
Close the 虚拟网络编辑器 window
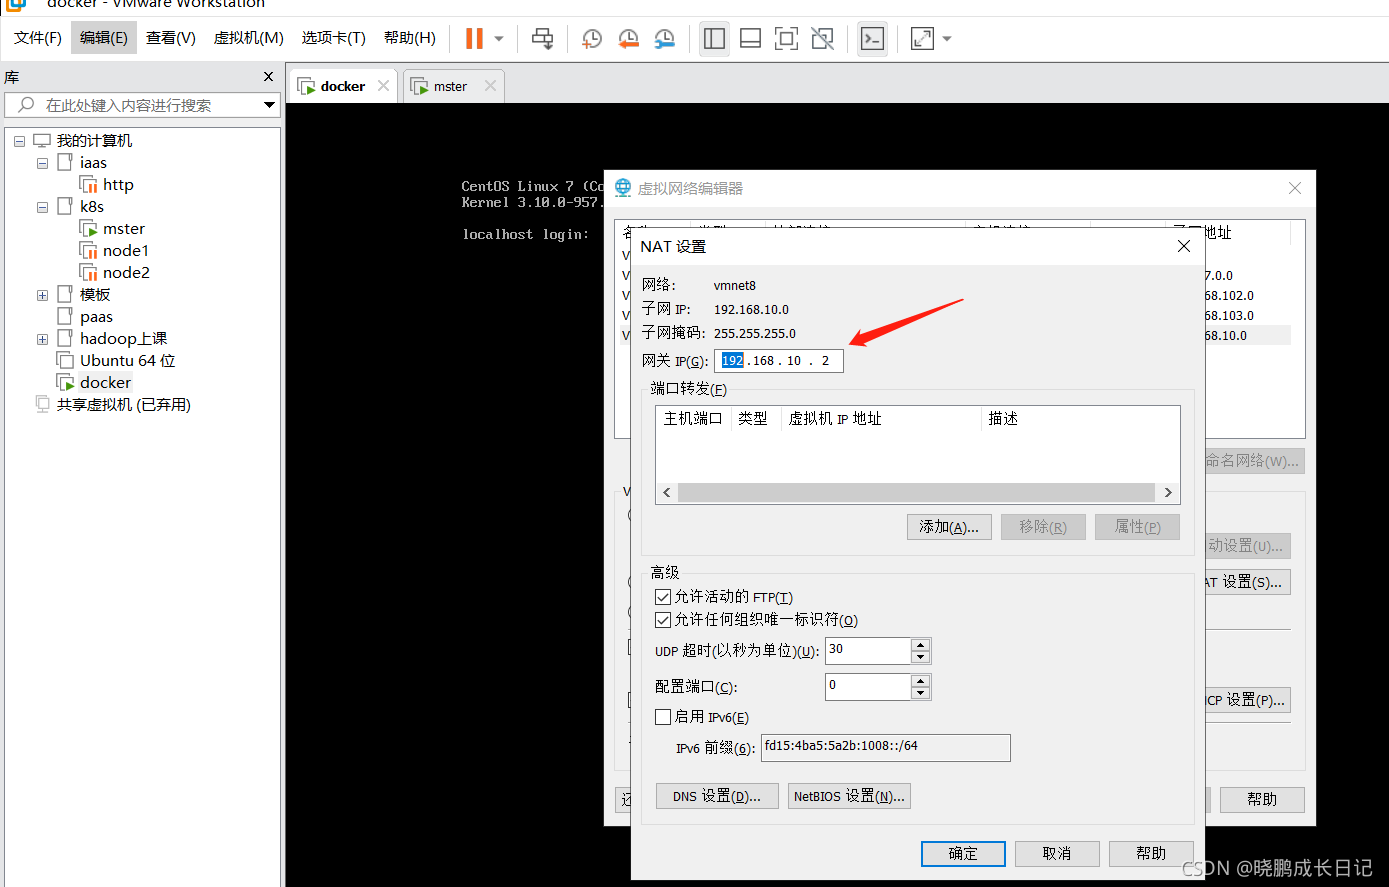pyautogui.click(x=1295, y=188)
